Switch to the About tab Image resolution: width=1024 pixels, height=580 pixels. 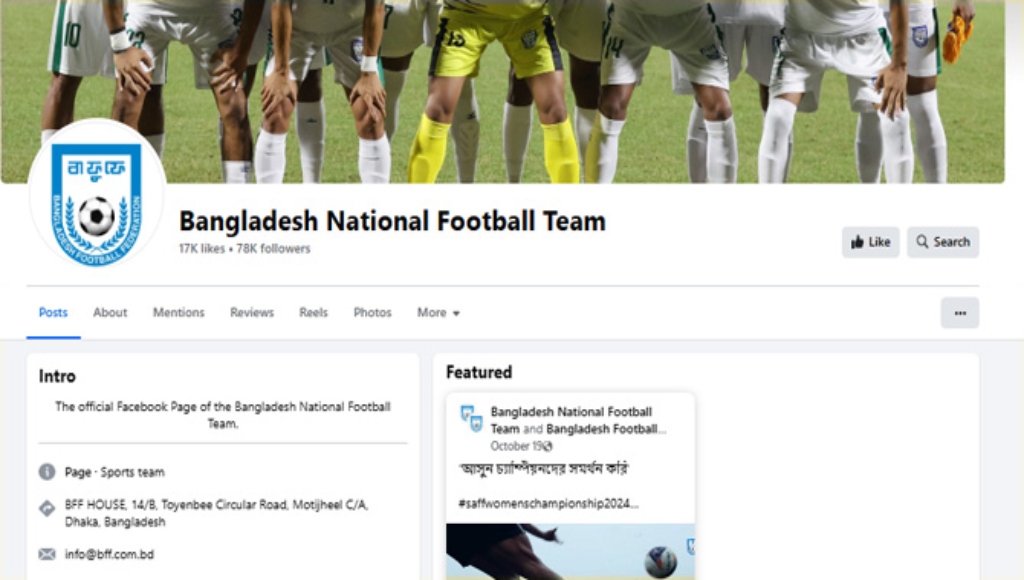[110, 313]
